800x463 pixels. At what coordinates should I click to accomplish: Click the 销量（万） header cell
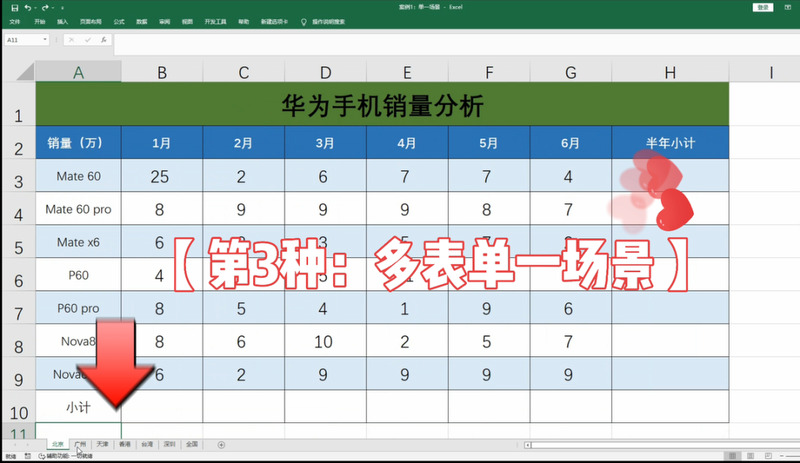click(78, 142)
